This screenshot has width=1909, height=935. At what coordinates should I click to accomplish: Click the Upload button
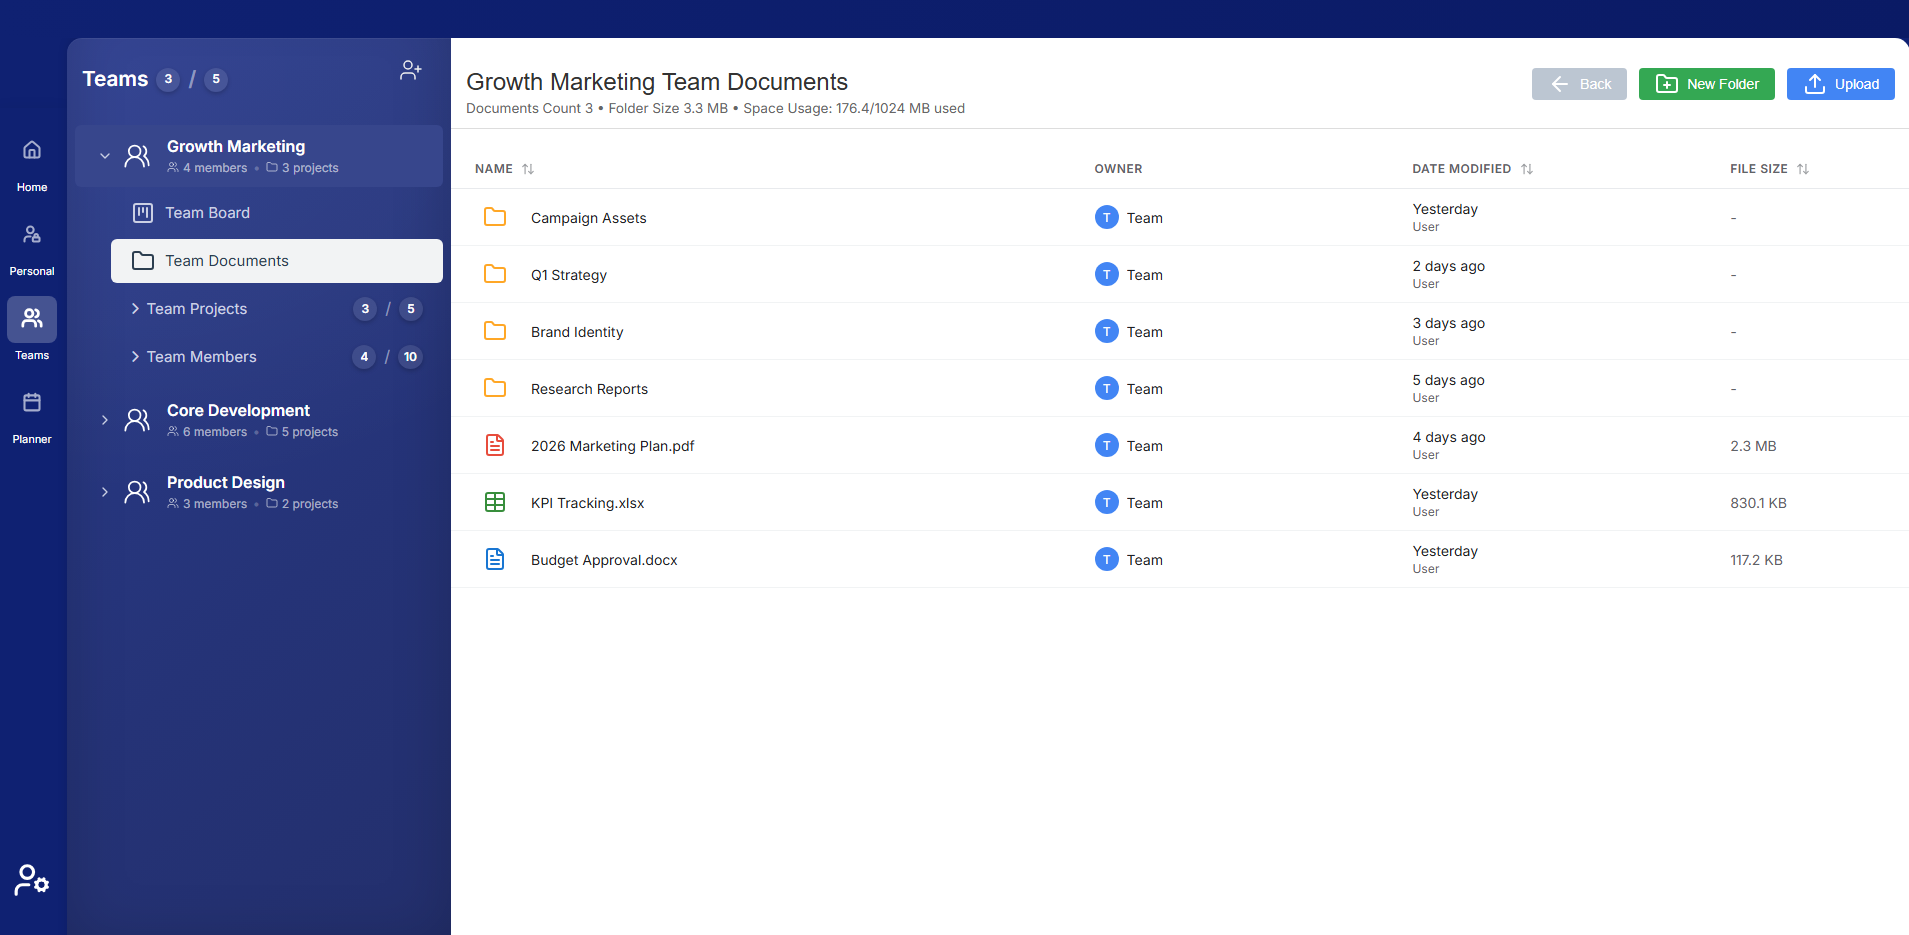click(1840, 84)
